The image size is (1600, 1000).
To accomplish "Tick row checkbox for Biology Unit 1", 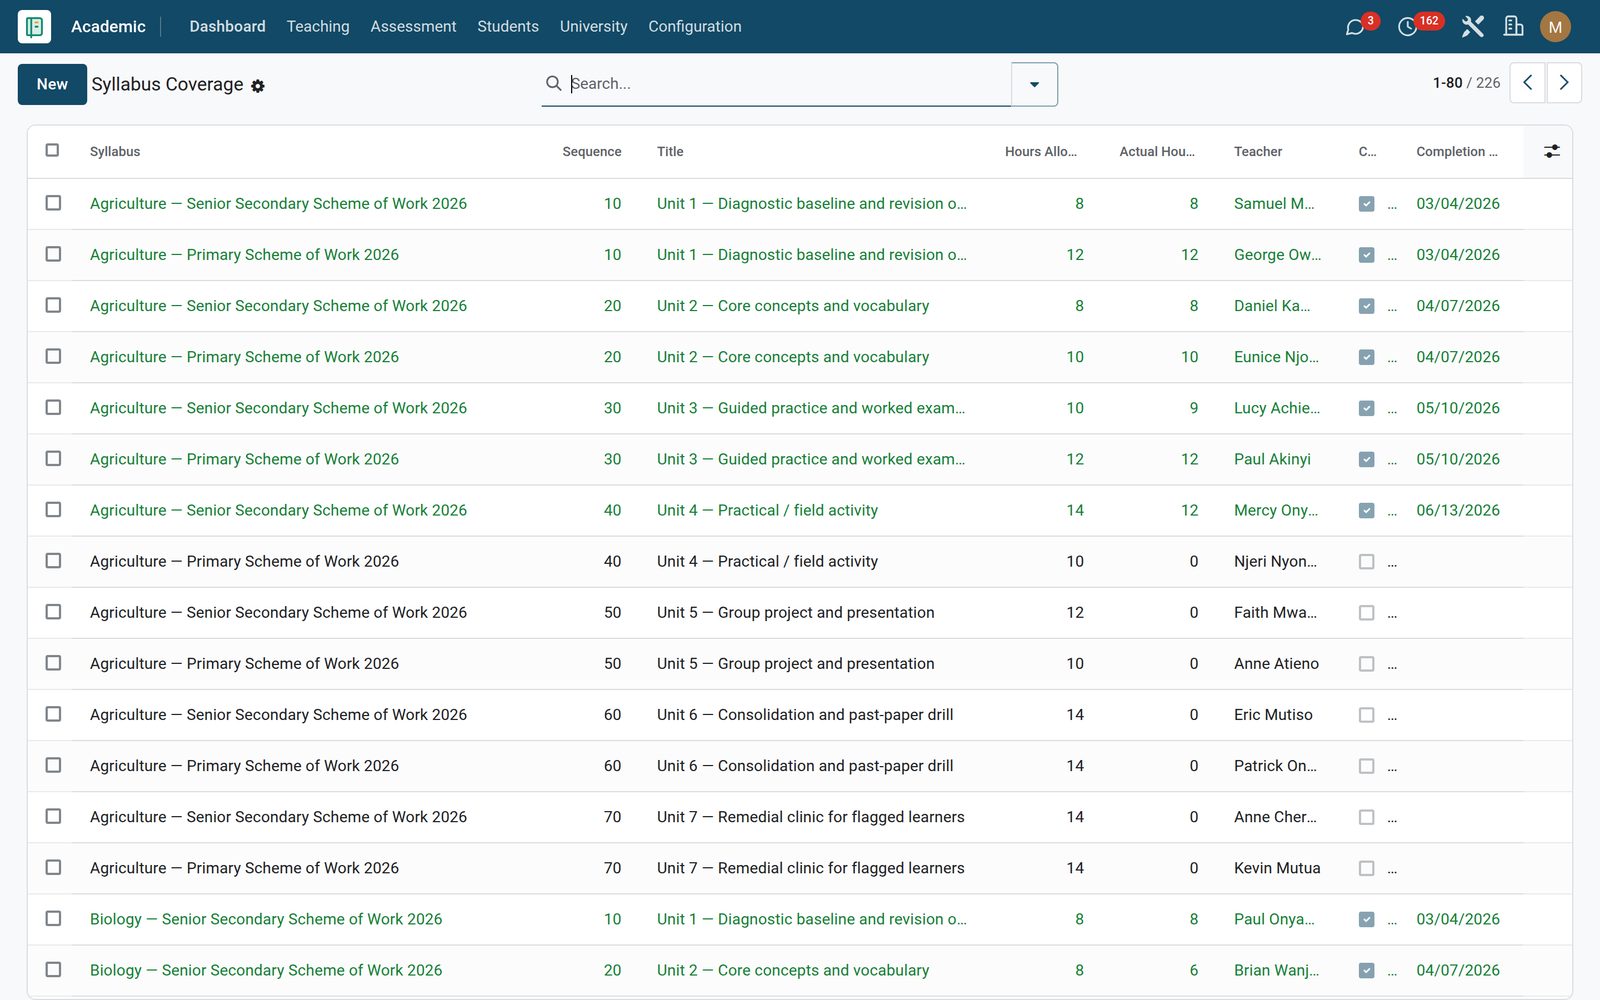I will point(53,919).
